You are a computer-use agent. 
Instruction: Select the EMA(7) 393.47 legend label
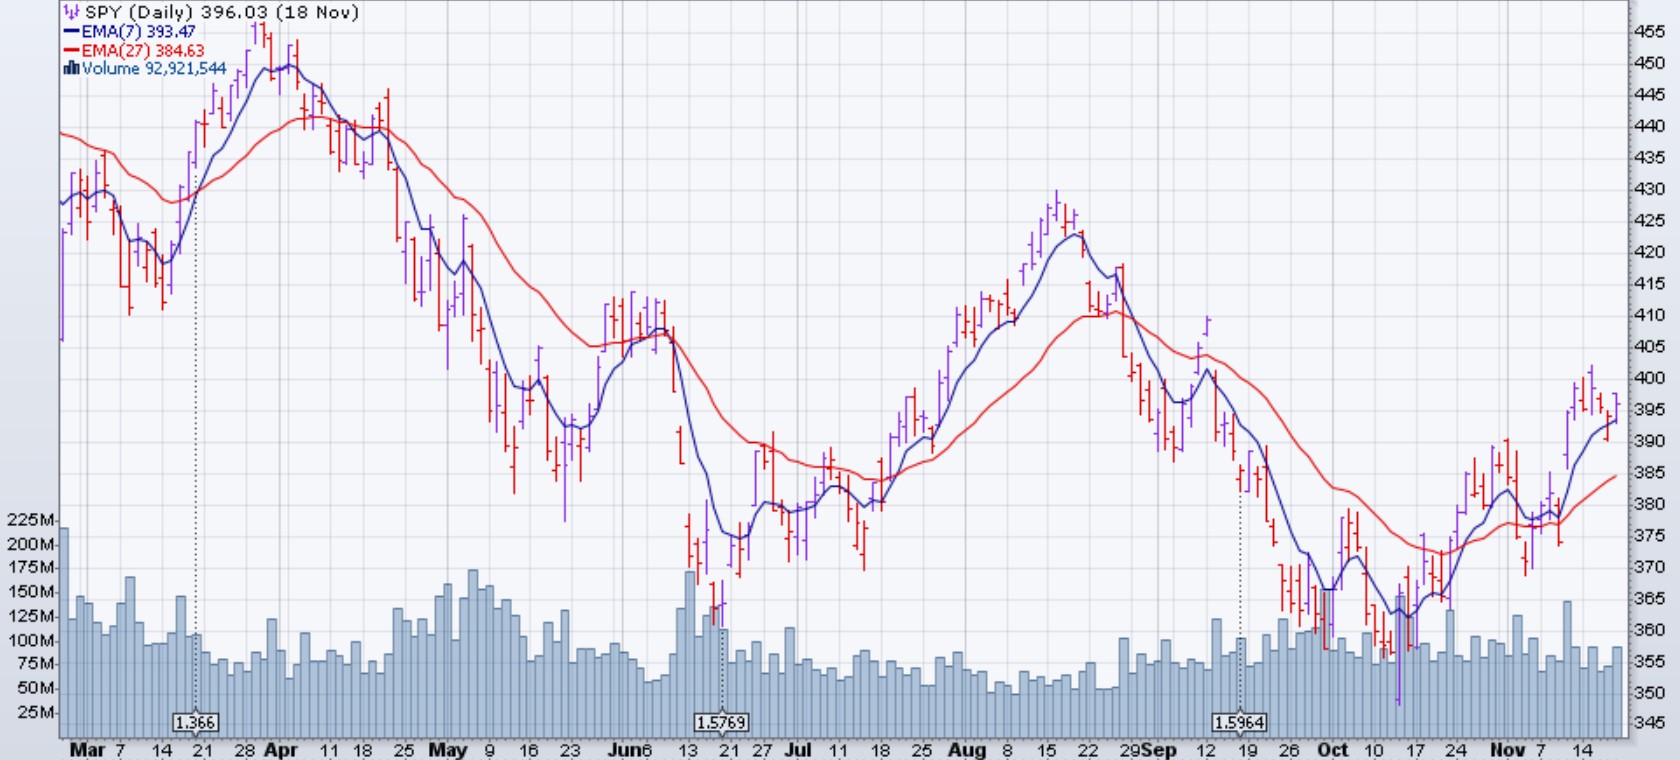(x=139, y=32)
